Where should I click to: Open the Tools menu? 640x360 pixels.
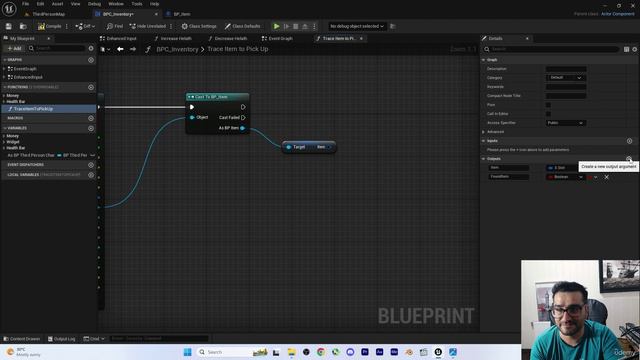click(137, 4)
